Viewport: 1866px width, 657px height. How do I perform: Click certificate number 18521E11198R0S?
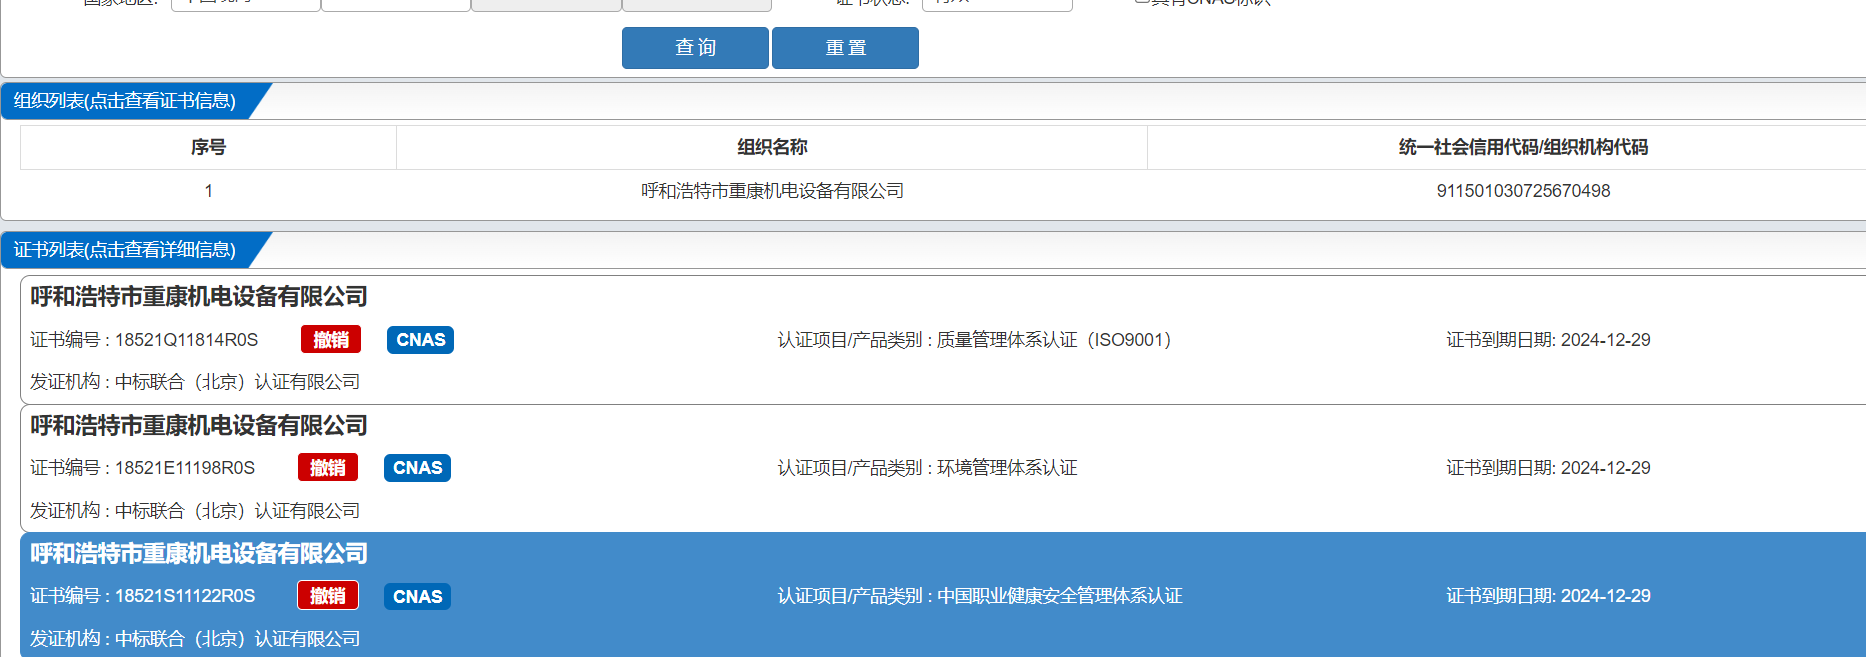pyautogui.click(x=185, y=468)
